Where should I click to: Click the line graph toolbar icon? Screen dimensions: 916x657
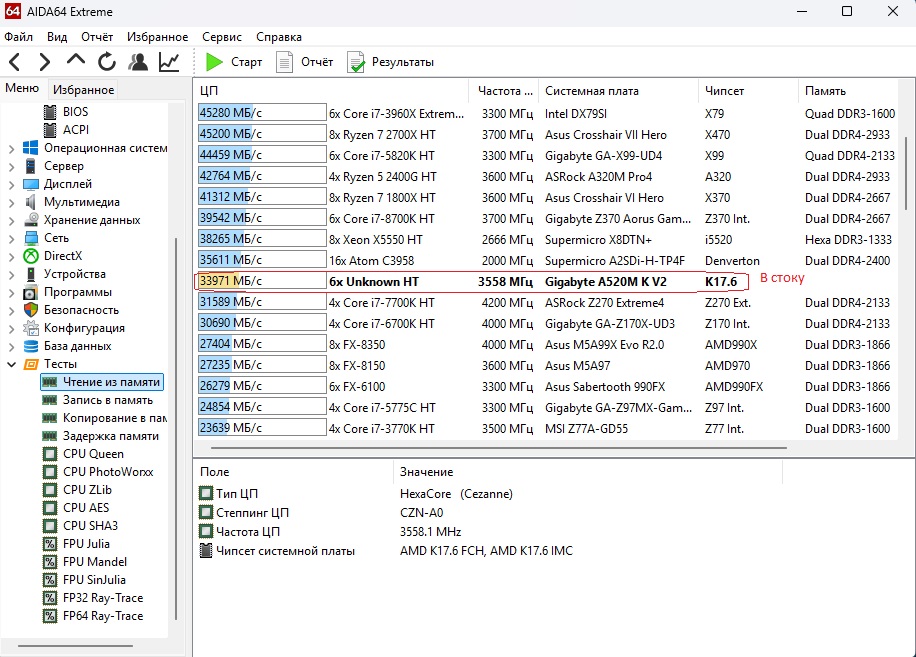click(169, 61)
